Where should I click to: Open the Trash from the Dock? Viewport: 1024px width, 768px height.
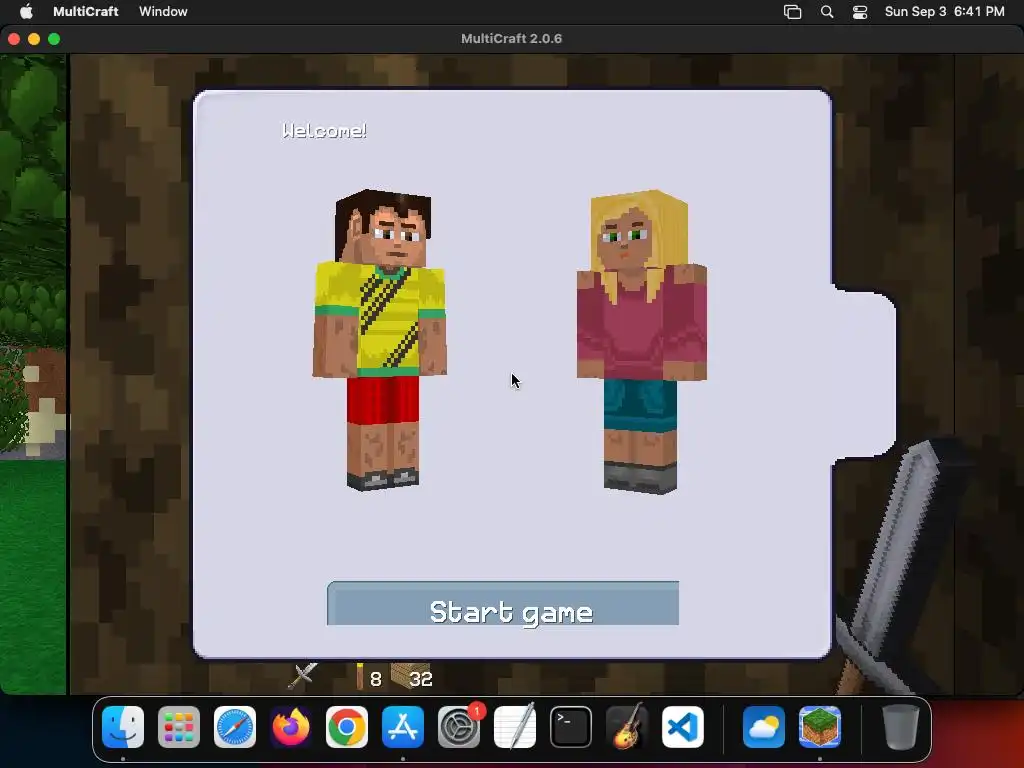click(901, 727)
